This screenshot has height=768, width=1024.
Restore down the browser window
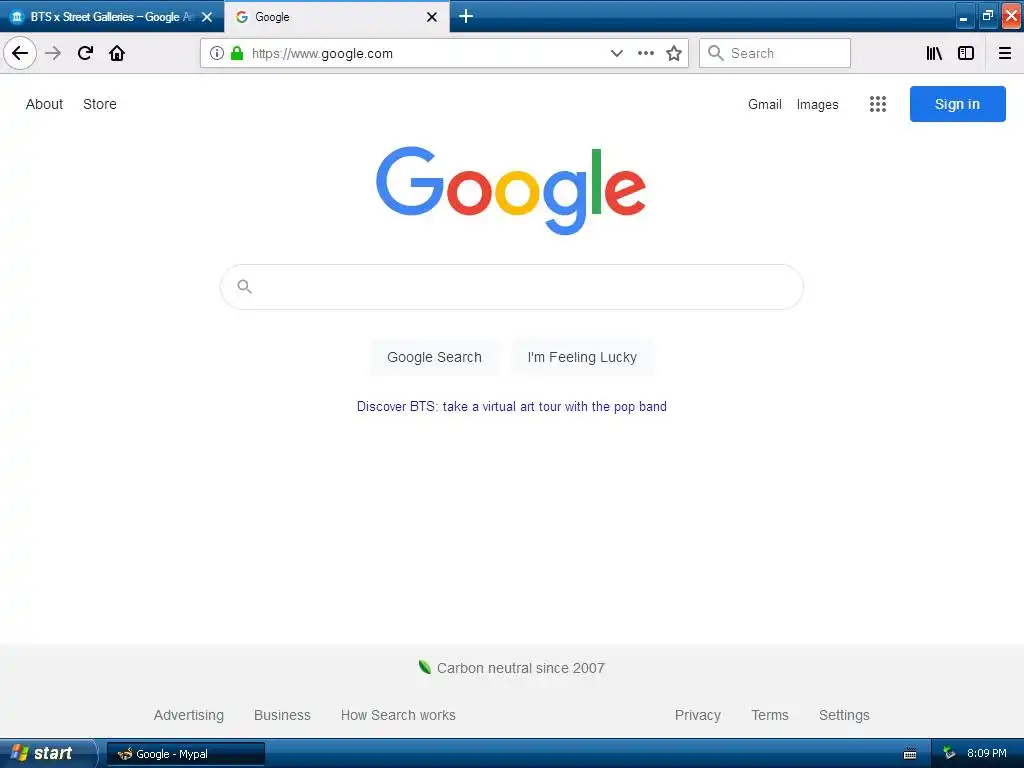(987, 16)
